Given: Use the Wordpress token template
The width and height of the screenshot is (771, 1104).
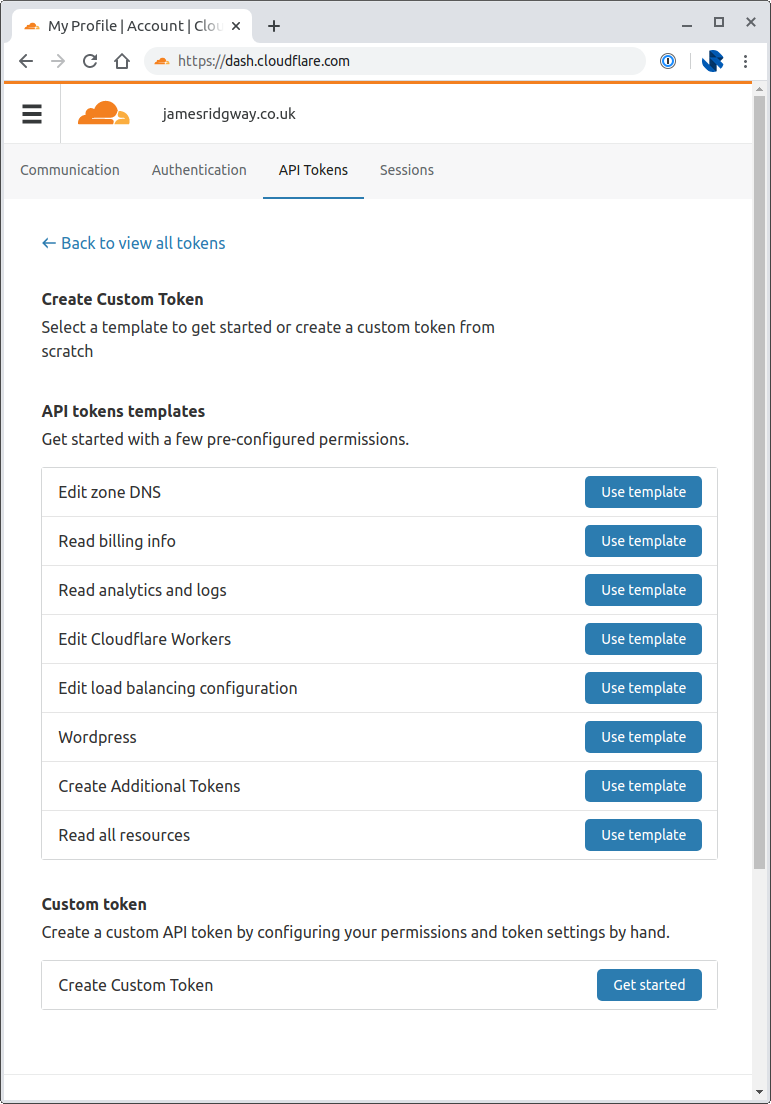Looking at the screenshot, I should point(643,737).
